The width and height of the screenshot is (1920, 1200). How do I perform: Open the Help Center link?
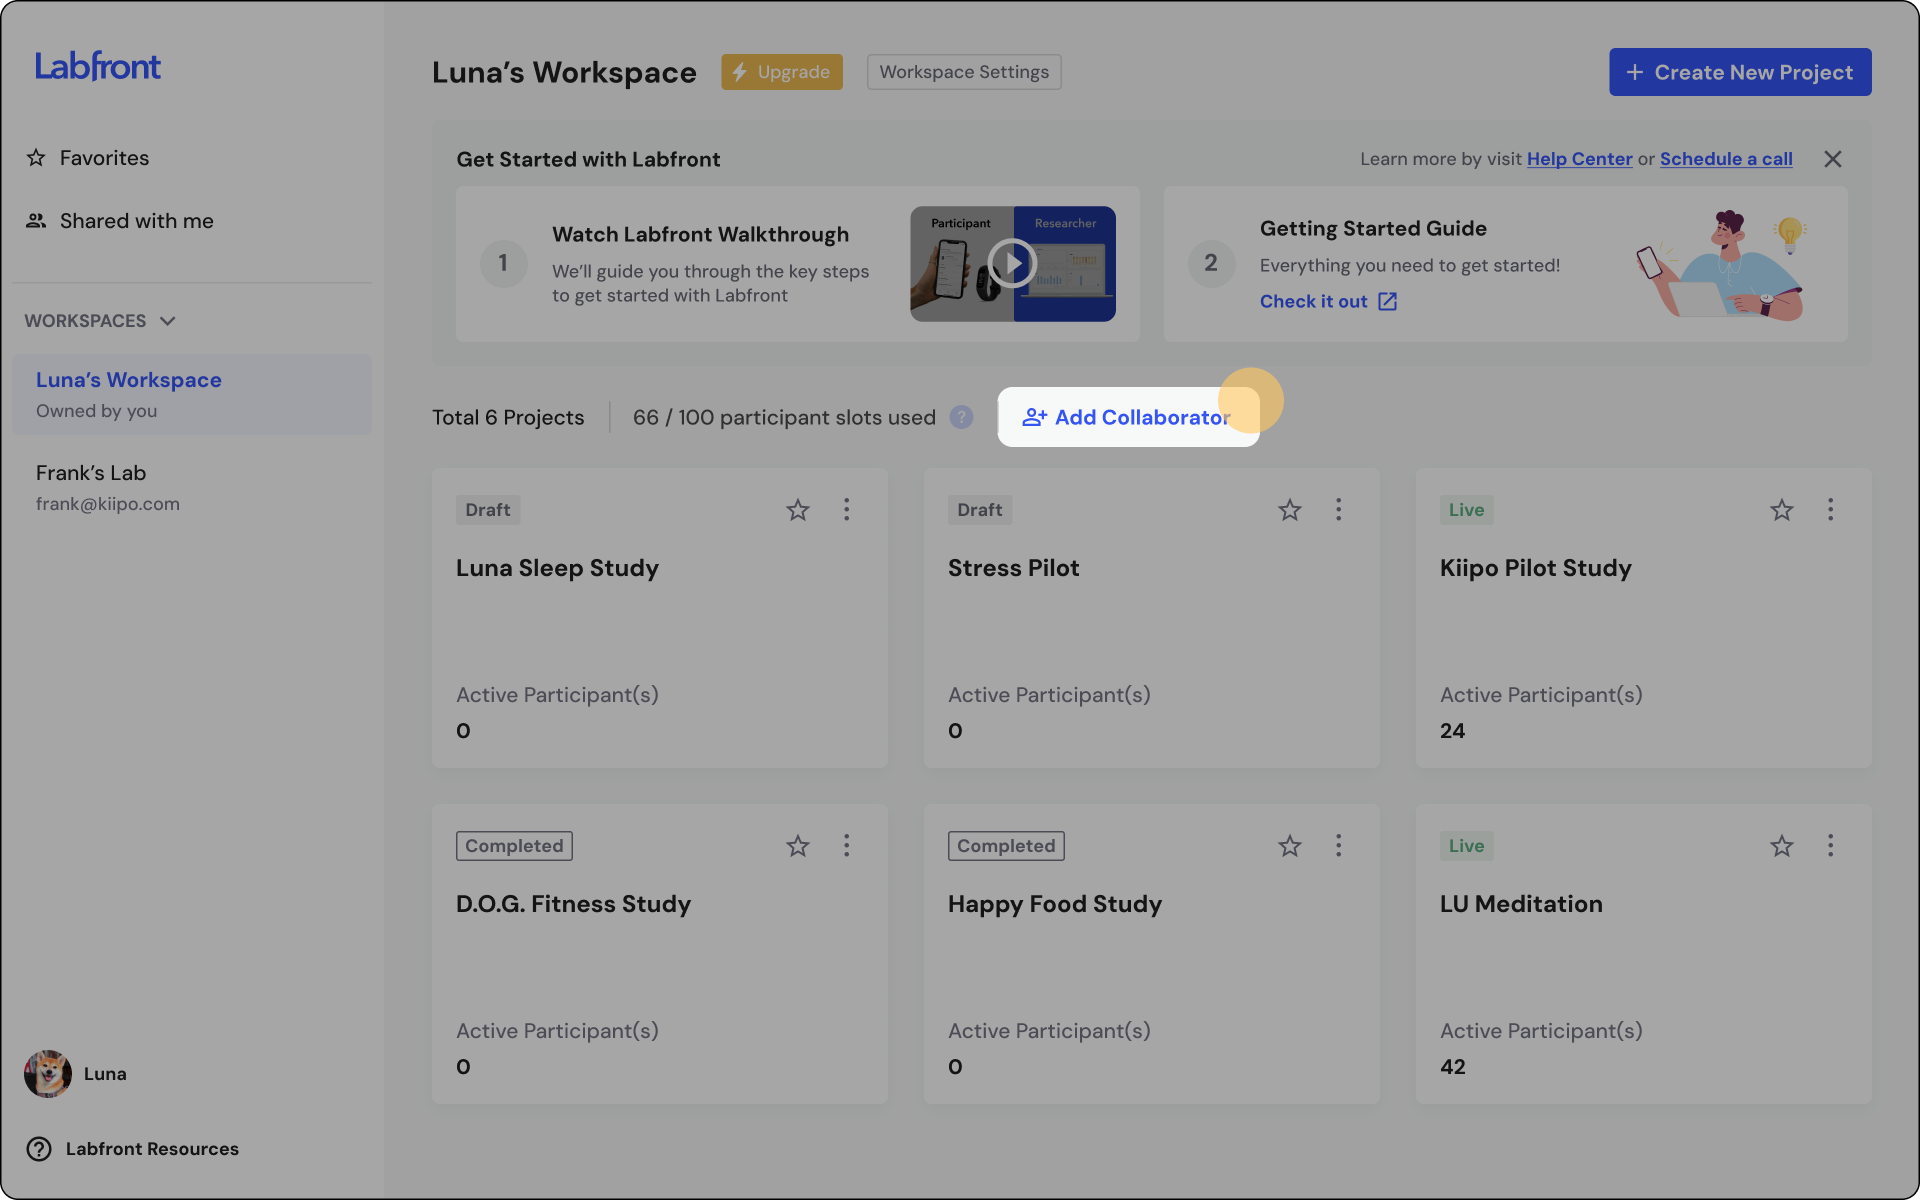(1578, 158)
